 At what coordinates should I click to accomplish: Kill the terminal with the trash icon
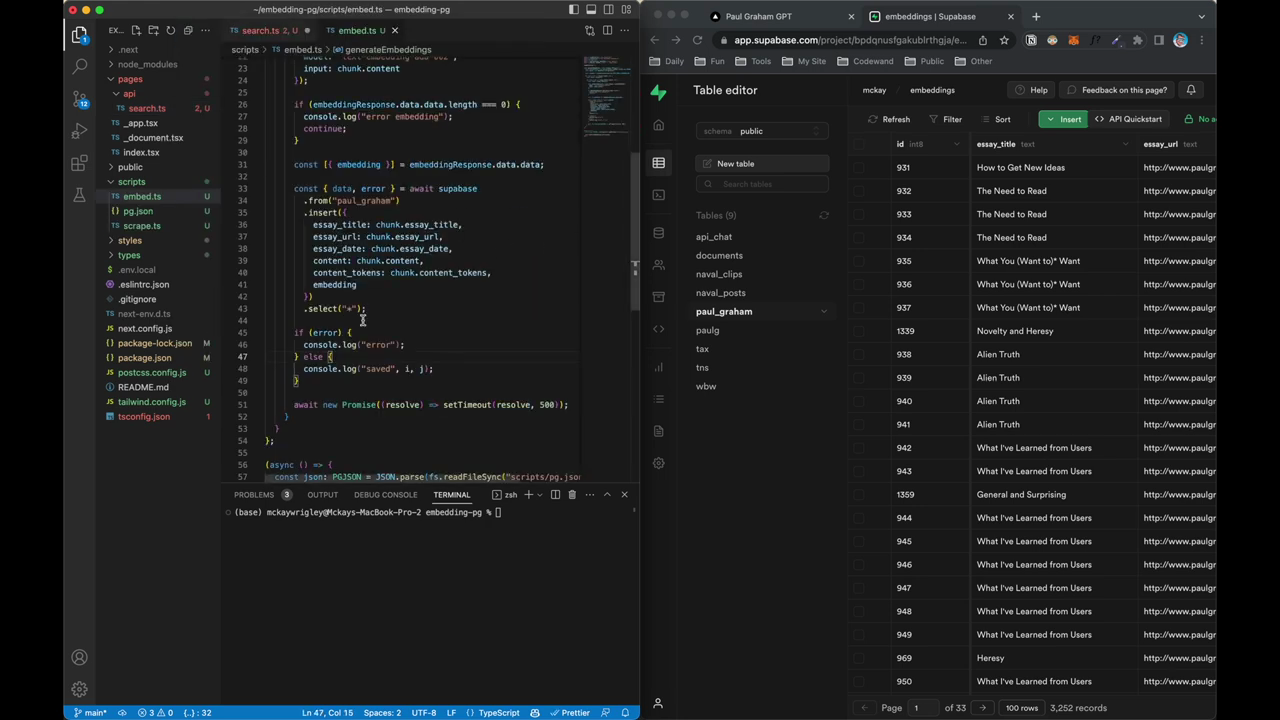pos(572,494)
